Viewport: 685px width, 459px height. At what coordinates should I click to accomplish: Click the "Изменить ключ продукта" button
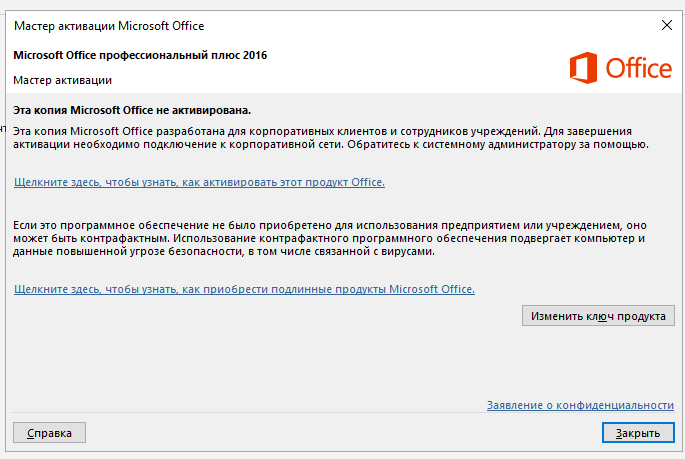[598, 316]
